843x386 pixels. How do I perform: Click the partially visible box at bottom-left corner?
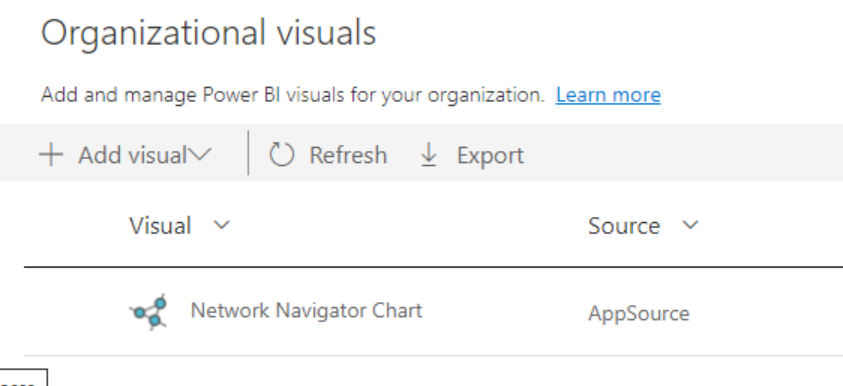coord(23,377)
